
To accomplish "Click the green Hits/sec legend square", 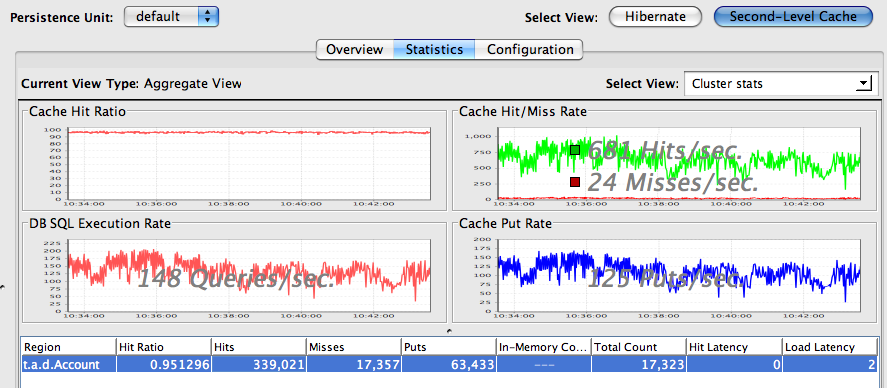I will [575, 150].
